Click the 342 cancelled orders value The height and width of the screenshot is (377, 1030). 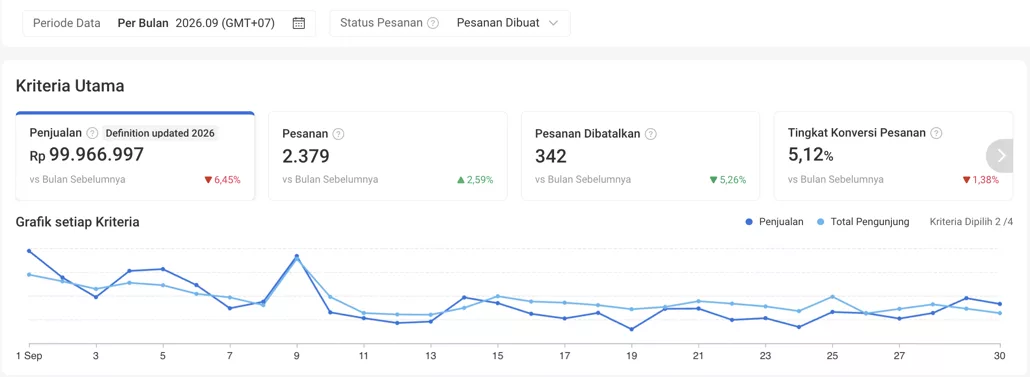(x=551, y=156)
